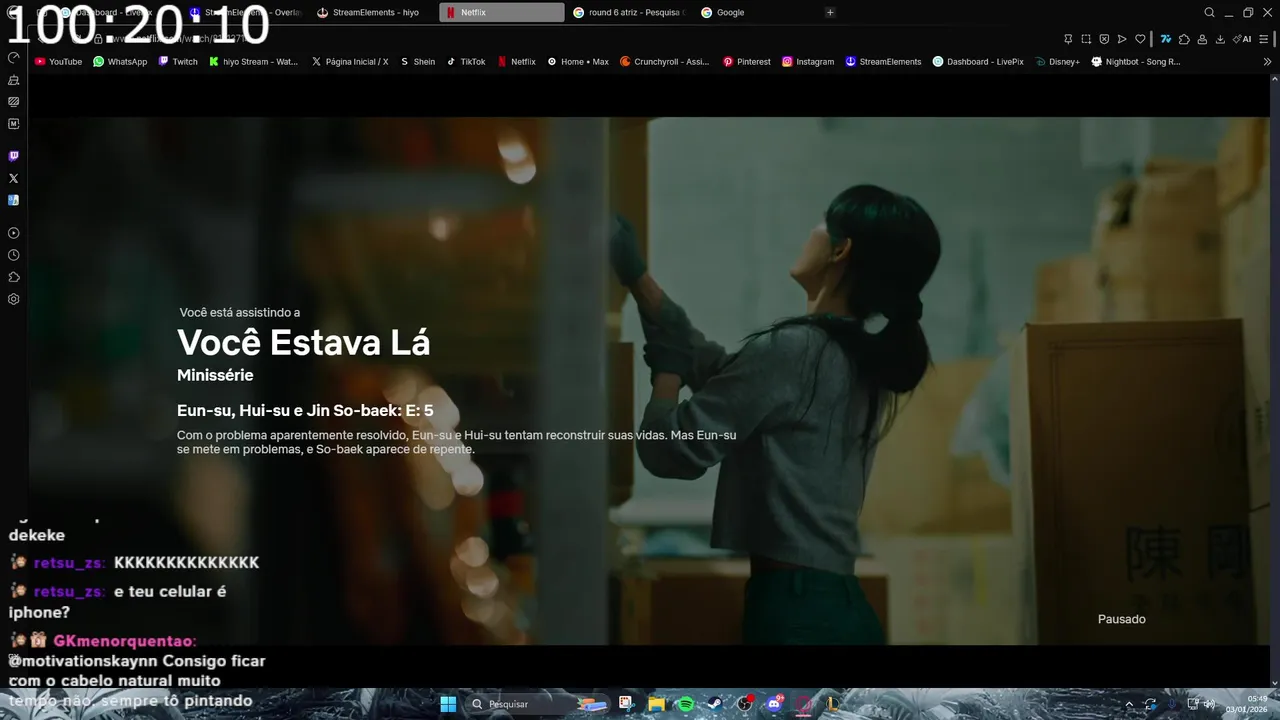Open the Shein bookmark
The height and width of the screenshot is (720, 1280).
[418, 61]
